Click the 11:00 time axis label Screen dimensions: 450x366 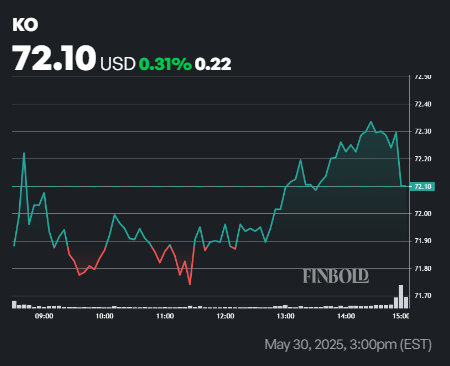tap(165, 316)
